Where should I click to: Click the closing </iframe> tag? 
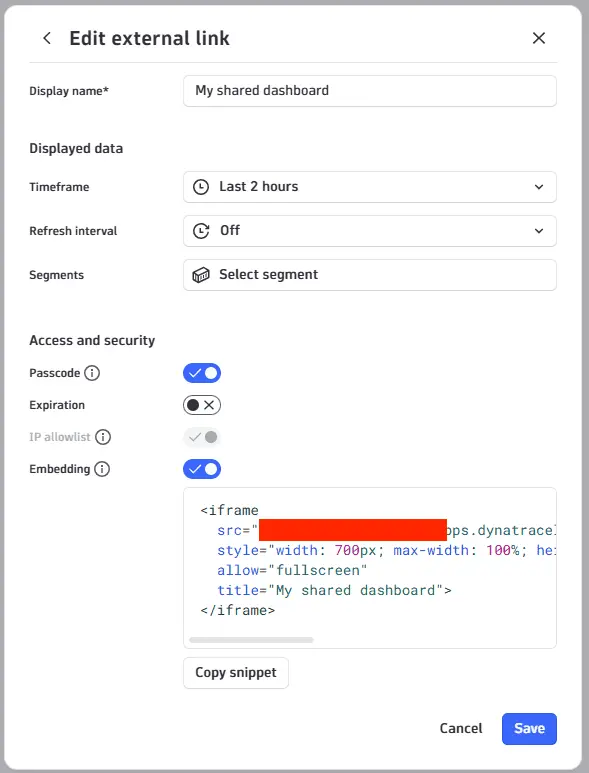[x=238, y=610]
